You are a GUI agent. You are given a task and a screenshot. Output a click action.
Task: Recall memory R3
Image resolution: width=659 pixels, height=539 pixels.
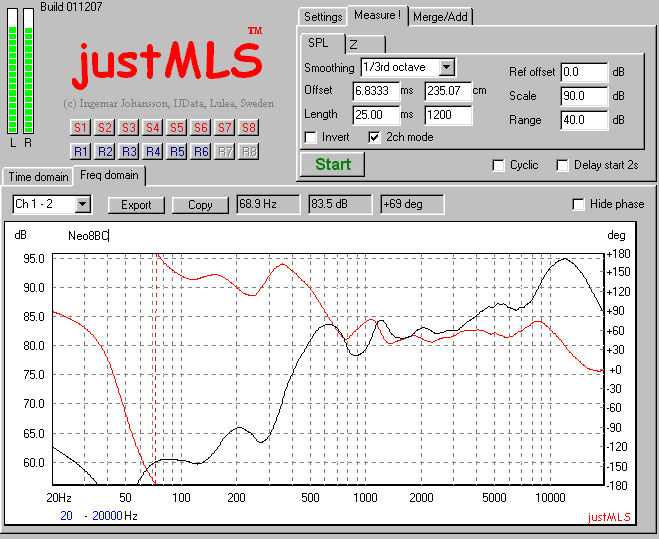(129, 151)
